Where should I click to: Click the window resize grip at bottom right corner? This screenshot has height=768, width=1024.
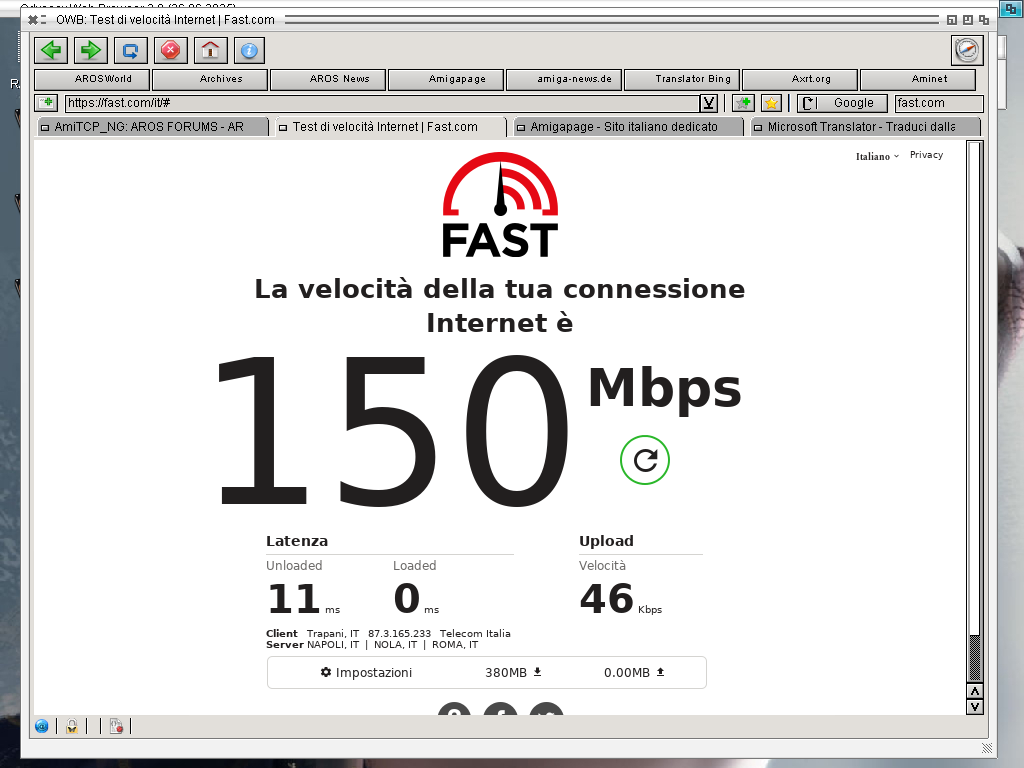(987, 748)
